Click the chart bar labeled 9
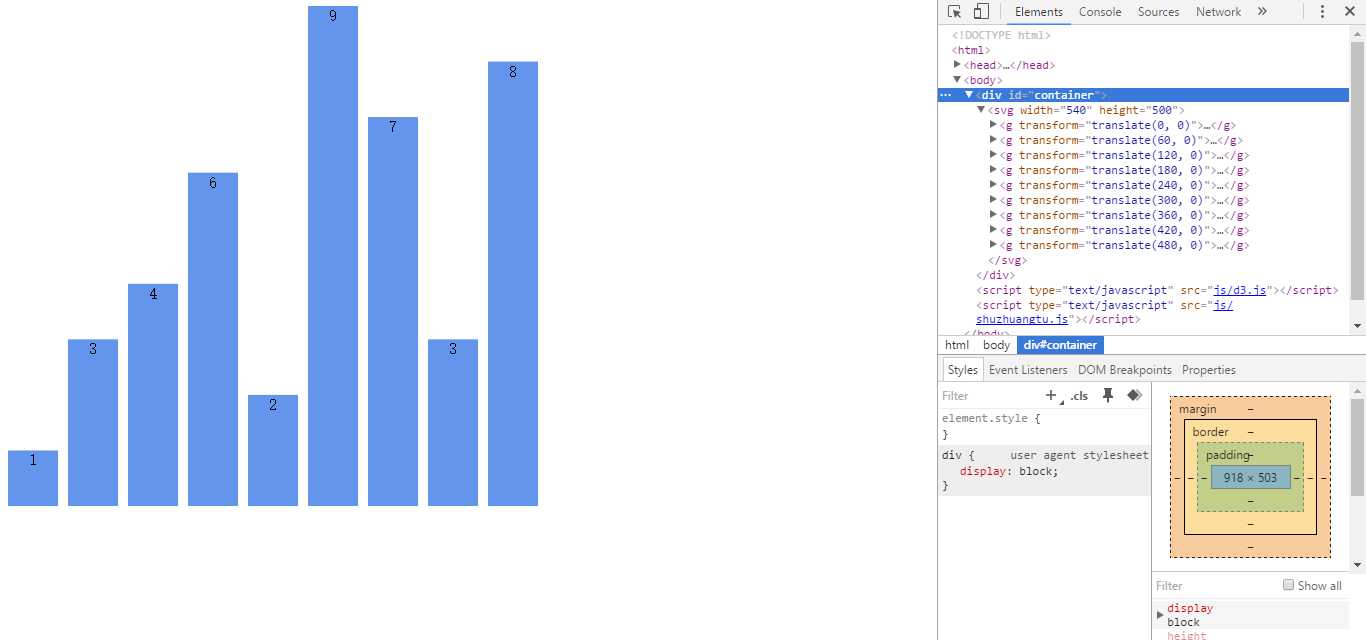This screenshot has height=640, width=1366. [x=333, y=256]
